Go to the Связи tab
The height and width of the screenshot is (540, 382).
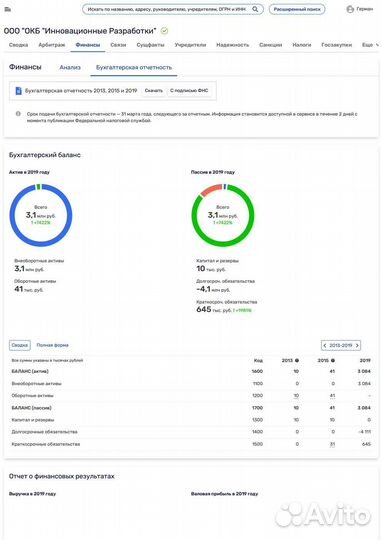point(118,45)
